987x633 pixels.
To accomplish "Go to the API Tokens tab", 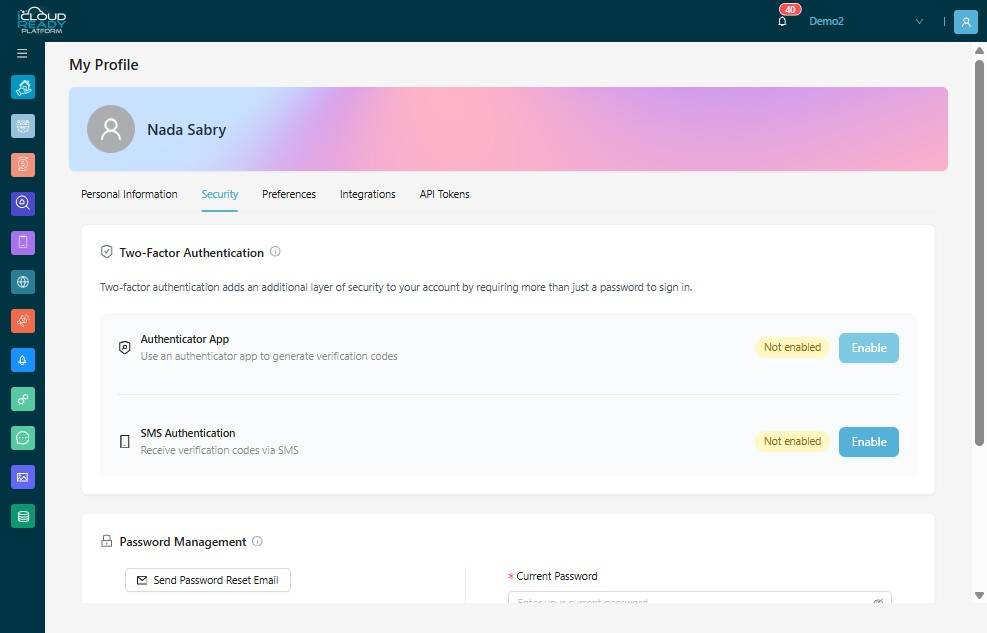I will click(444, 194).
